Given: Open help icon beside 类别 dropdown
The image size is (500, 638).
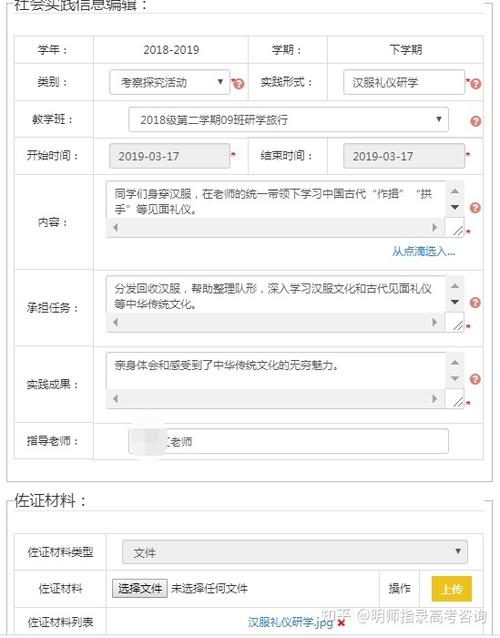Looking at the screenshot, I should [x=239, y=84].
